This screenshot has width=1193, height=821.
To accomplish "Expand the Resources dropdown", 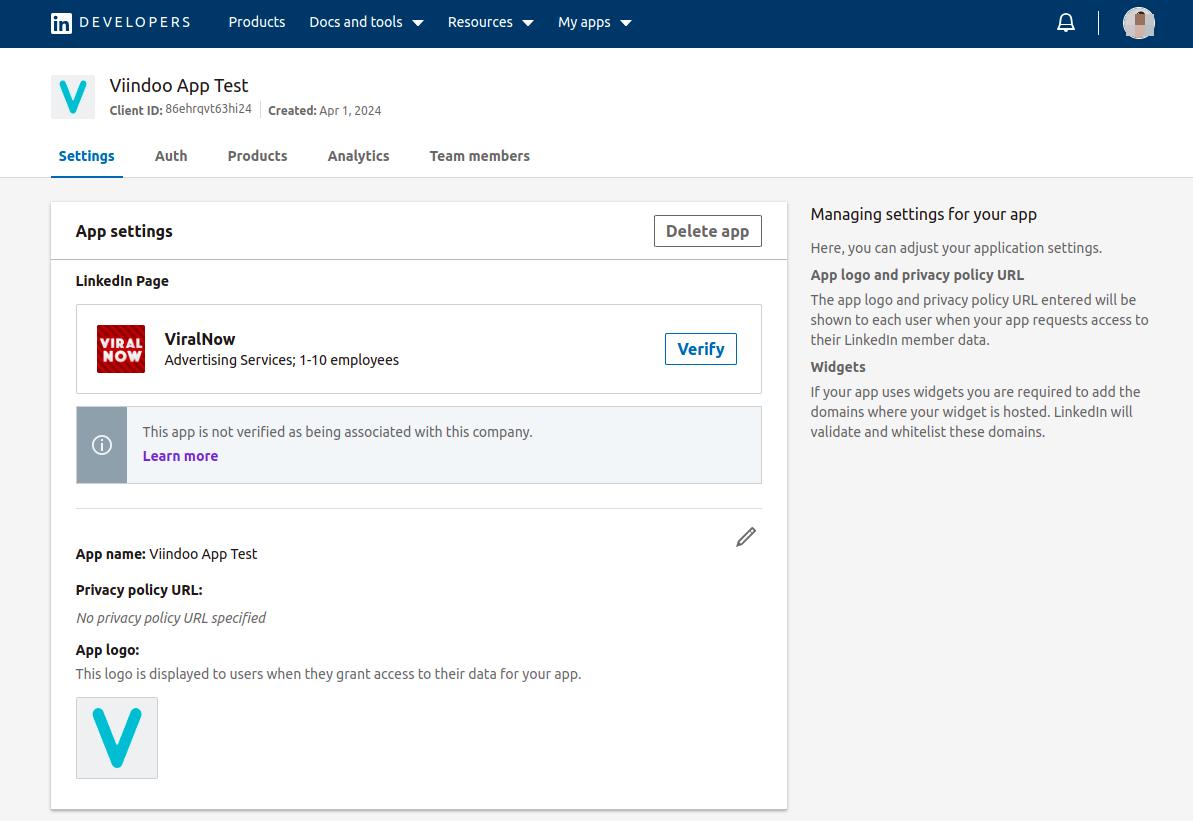I will click(x=491, y=22).
